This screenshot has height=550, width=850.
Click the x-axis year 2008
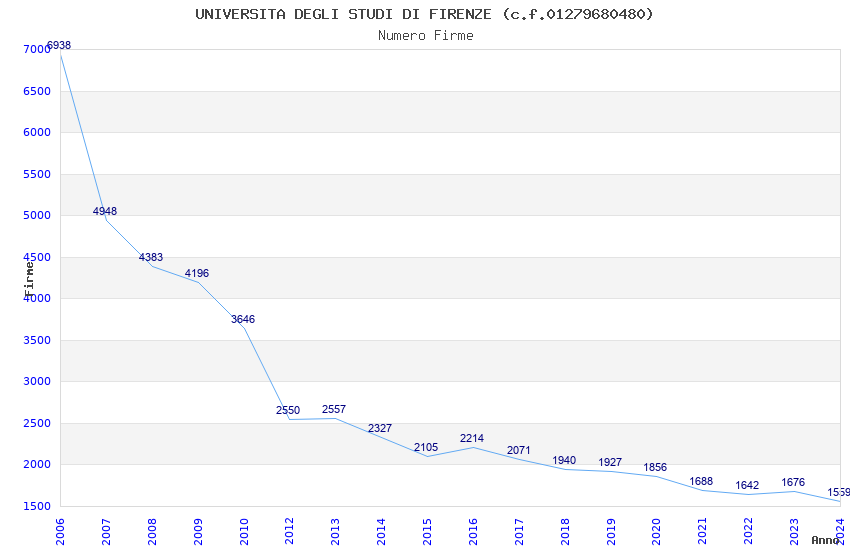coord(152,532)
